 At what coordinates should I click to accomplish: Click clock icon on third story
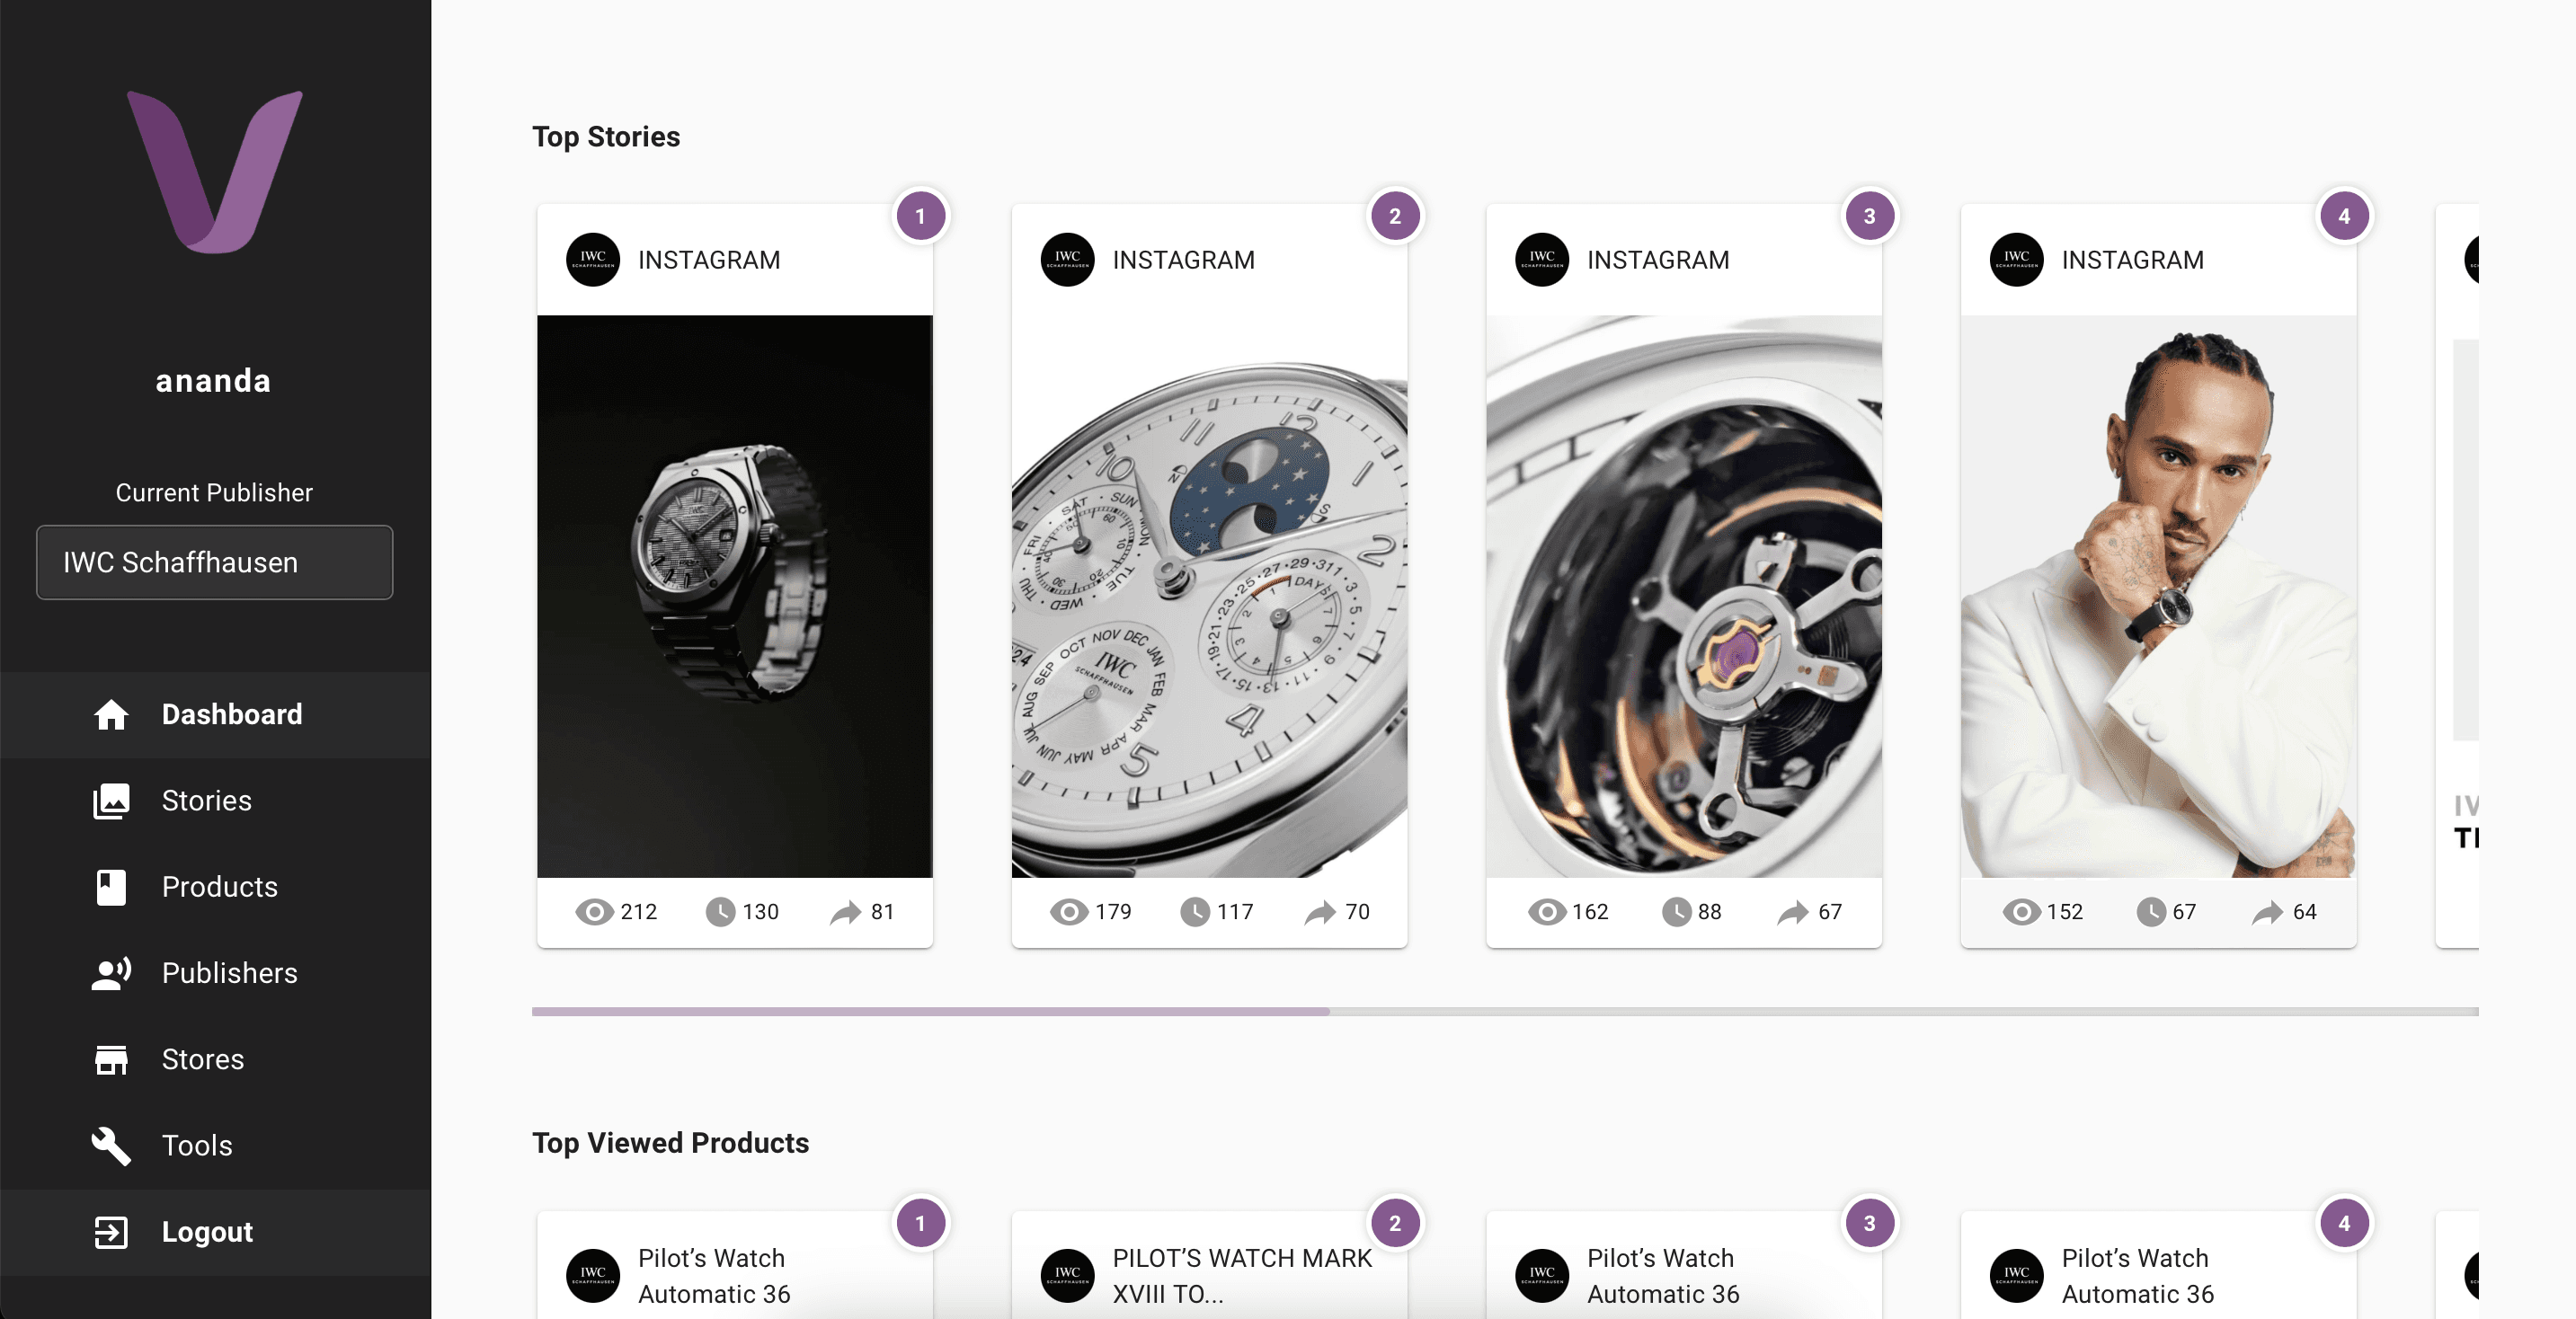[1676, 912]
